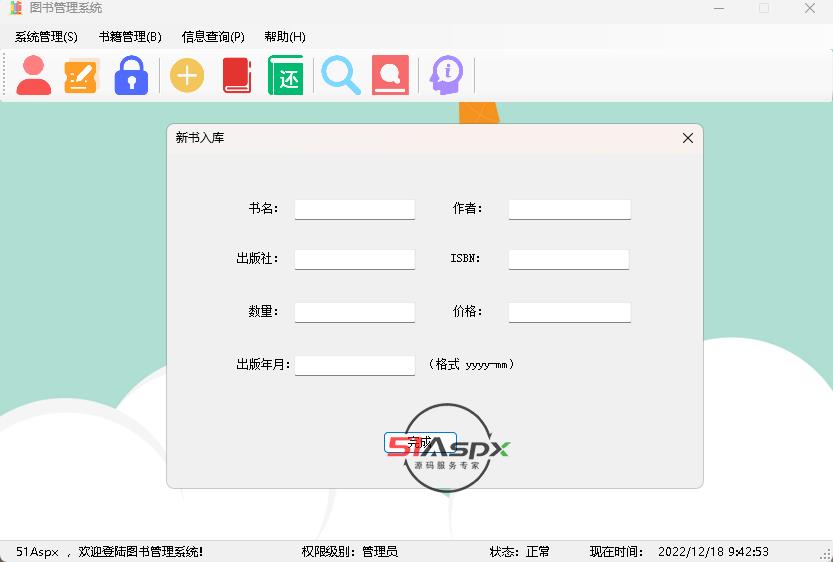Click the 出版社 input field
This screenshot has width=833, height=562.
355,259
